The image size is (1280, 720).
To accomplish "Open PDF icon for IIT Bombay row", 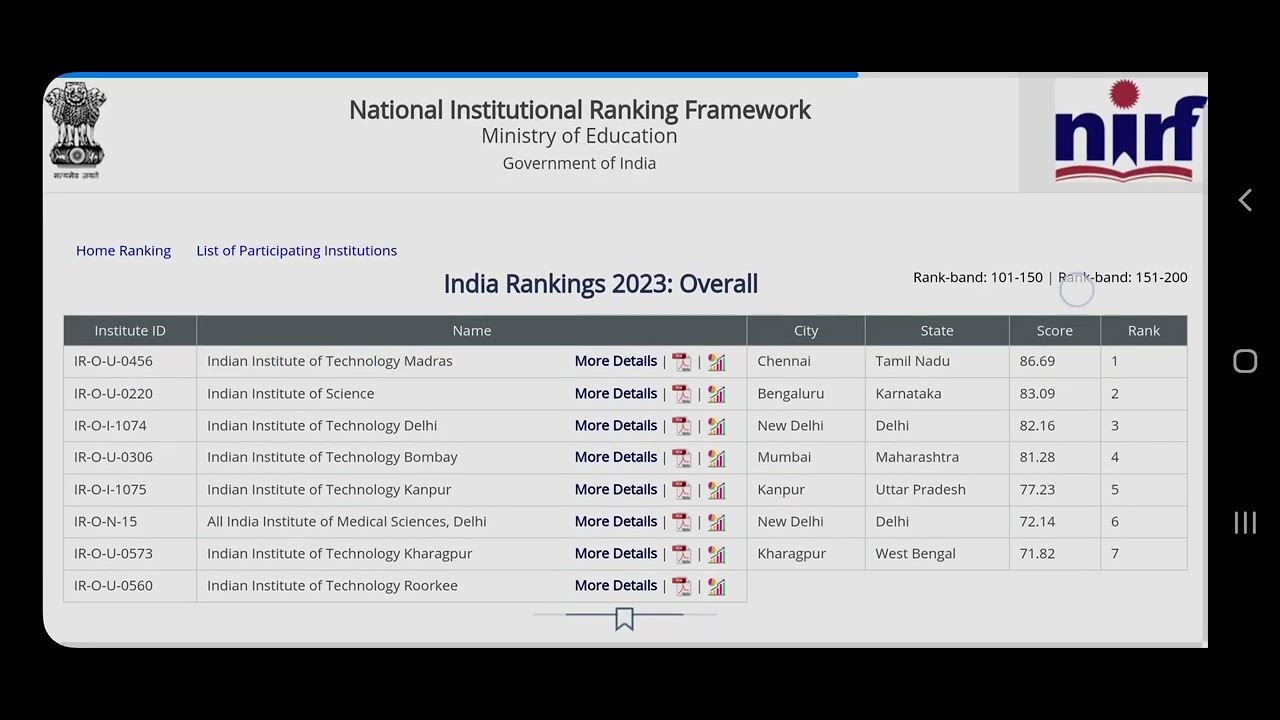I will pyautogui.click(x=681, y=458).
